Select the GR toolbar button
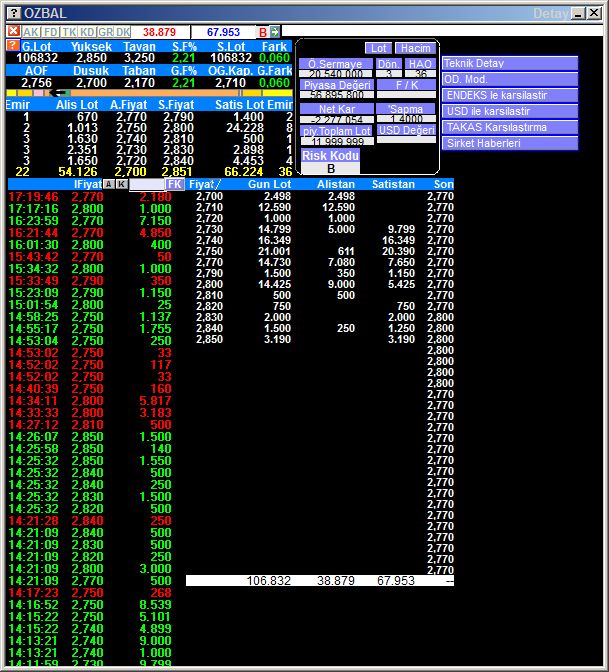Image resolution: width=609 pixels, height=672 pixels. 105,32
